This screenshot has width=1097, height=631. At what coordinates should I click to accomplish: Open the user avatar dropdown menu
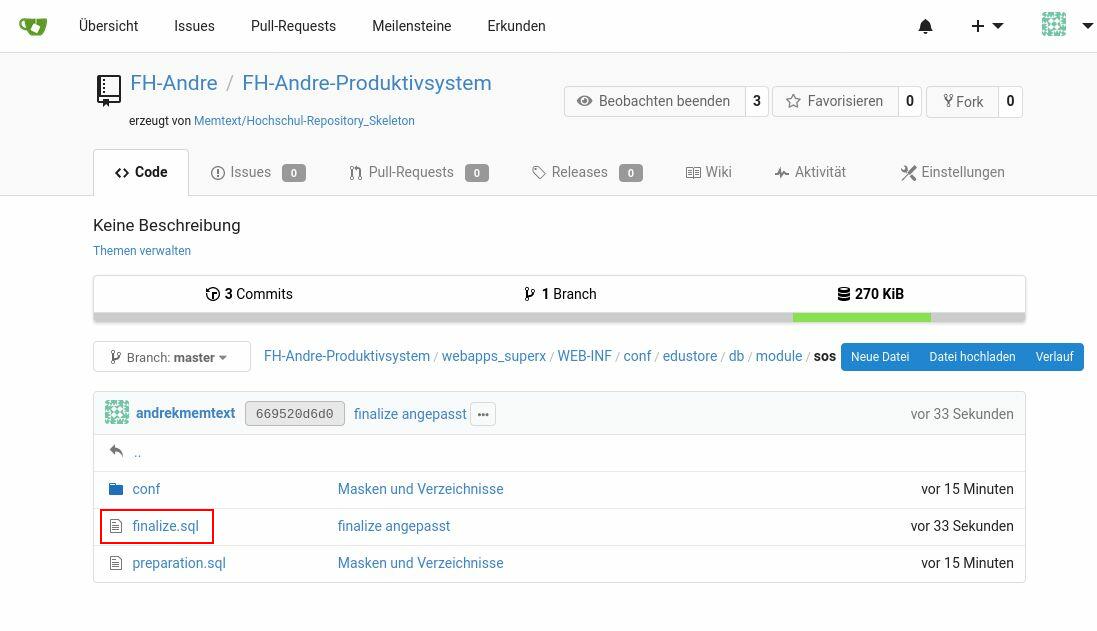pos(1066,26)
